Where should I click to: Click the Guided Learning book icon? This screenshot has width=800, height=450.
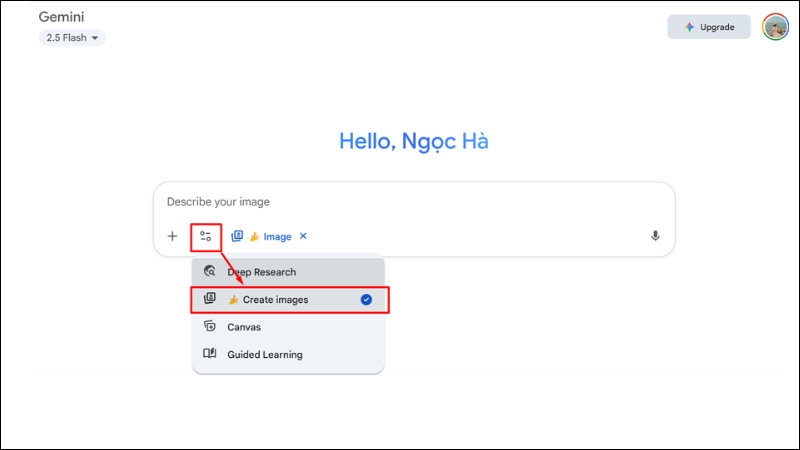(x=210, y=354)
